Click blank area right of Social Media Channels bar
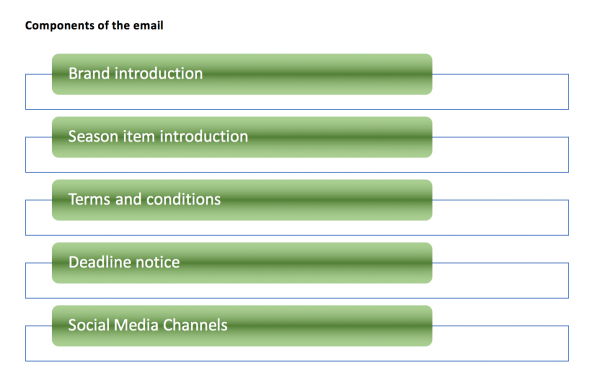Viewport: 600px width, 385px height. pyautogui.click(x=501, y=343)
